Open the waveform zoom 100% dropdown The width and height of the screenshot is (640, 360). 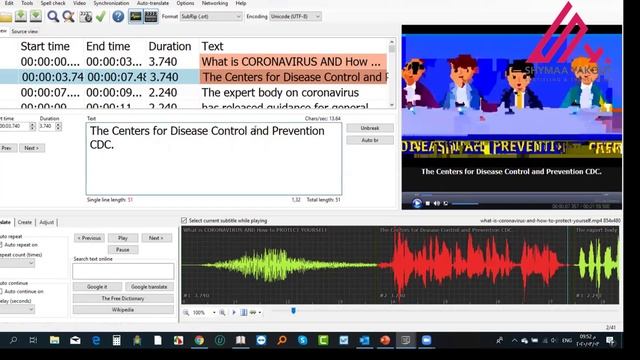[214, 313]
